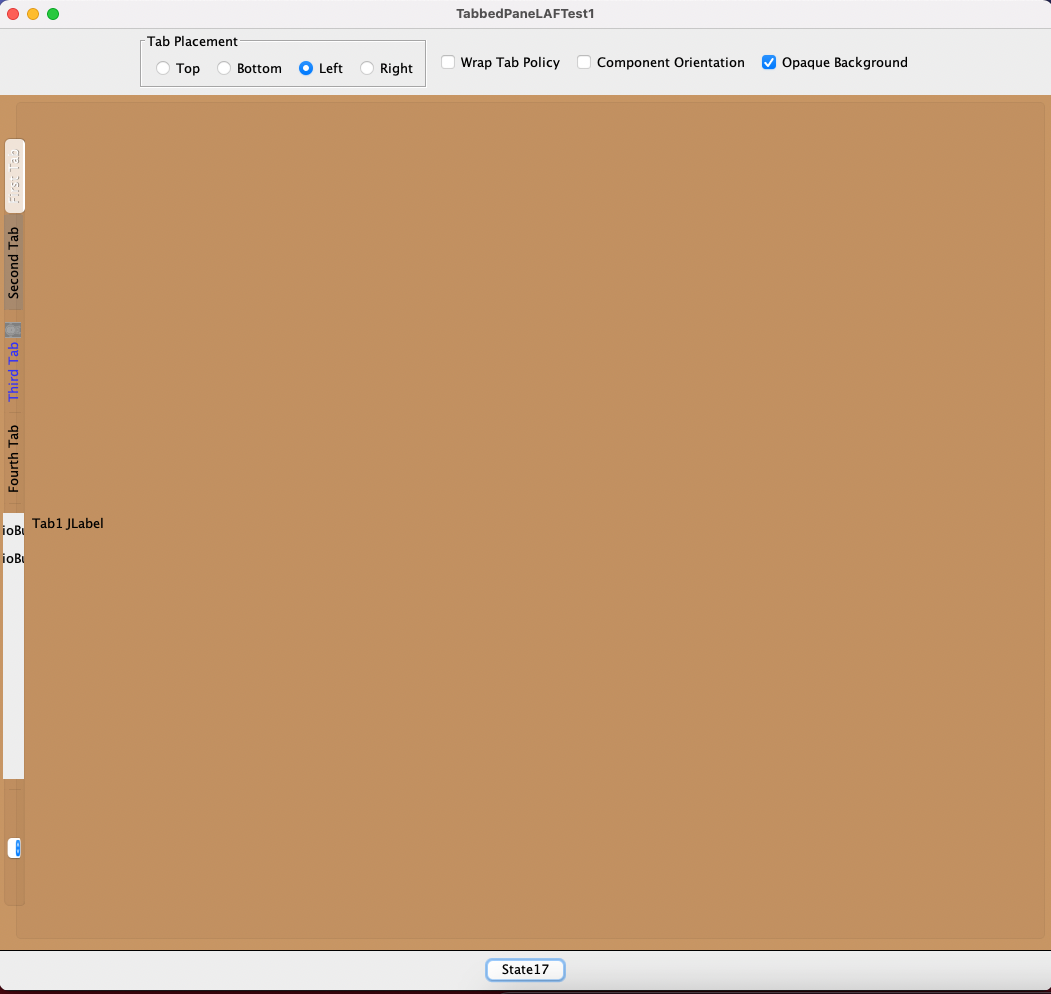Click the green maximize window button
This screenshot has width=1051, height=994.
[x=53, y=14]
